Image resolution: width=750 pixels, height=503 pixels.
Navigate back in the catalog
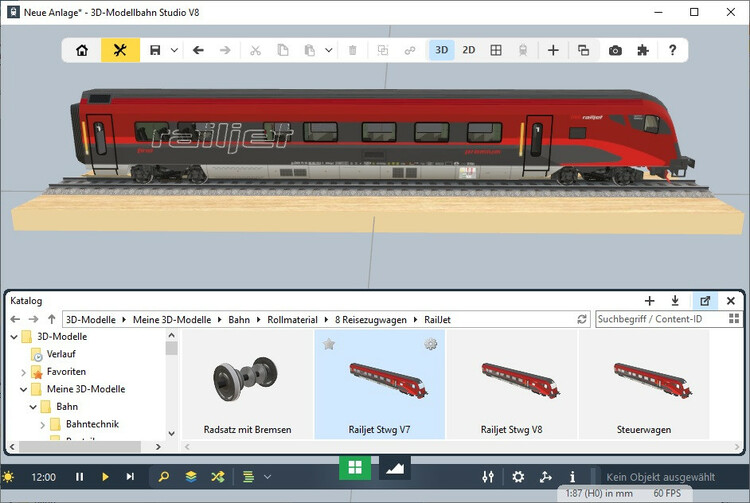pos(15,319)
